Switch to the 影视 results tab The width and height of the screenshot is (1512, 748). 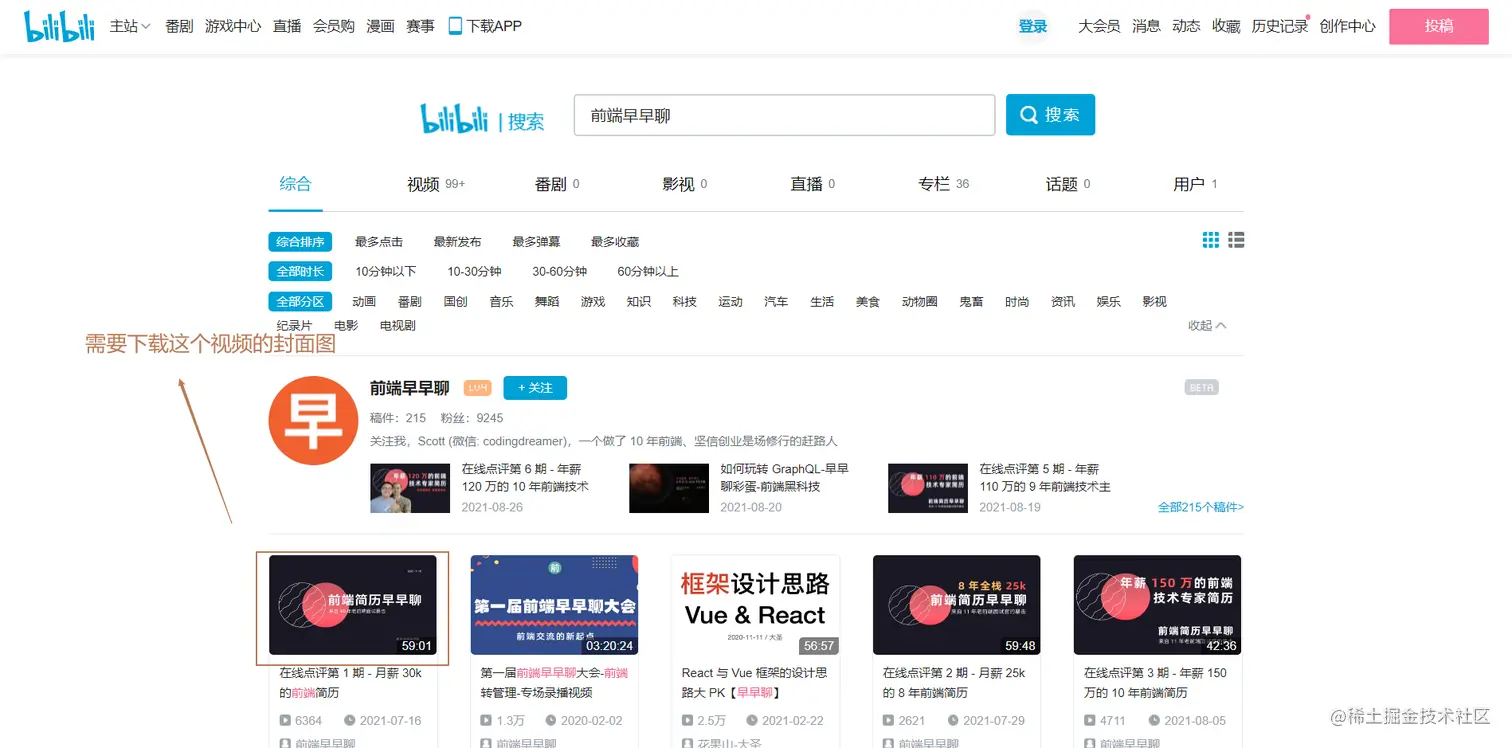click(x=685, y=184)
